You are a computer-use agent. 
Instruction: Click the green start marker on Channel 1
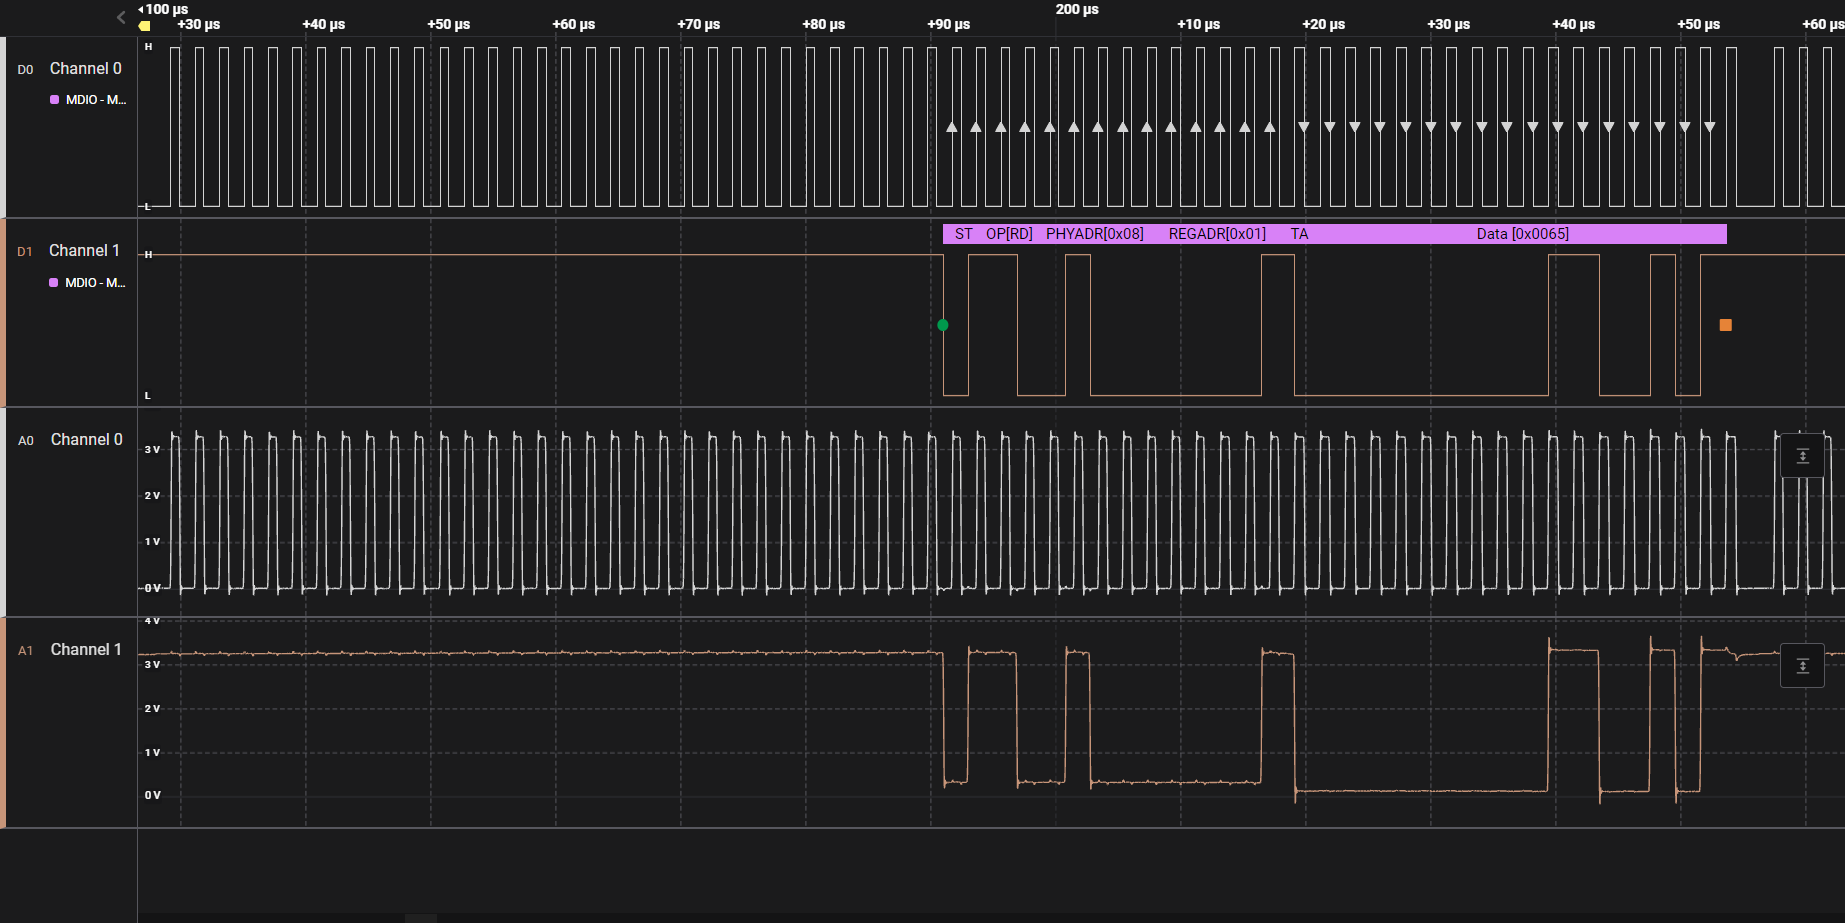(942, 325)
